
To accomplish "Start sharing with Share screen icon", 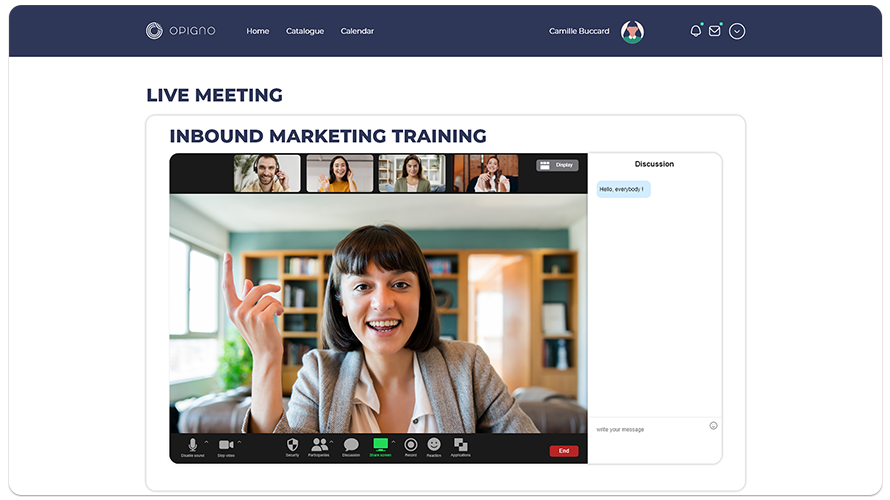I will coord(380,445).
